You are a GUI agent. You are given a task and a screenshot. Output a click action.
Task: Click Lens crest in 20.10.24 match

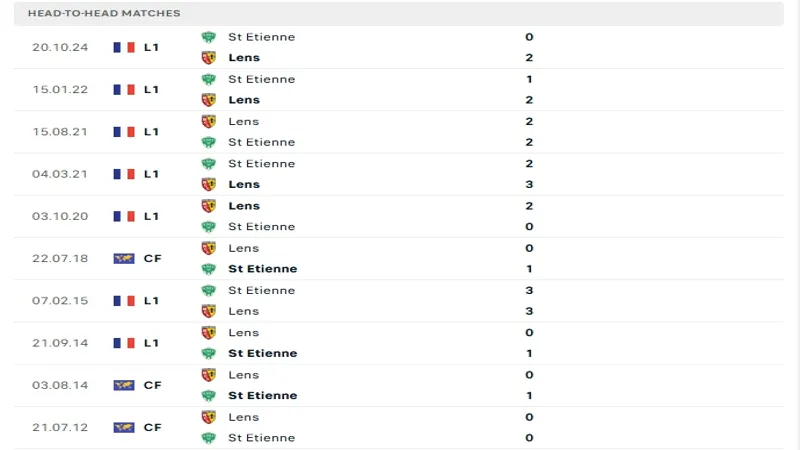tap(209, 58)
